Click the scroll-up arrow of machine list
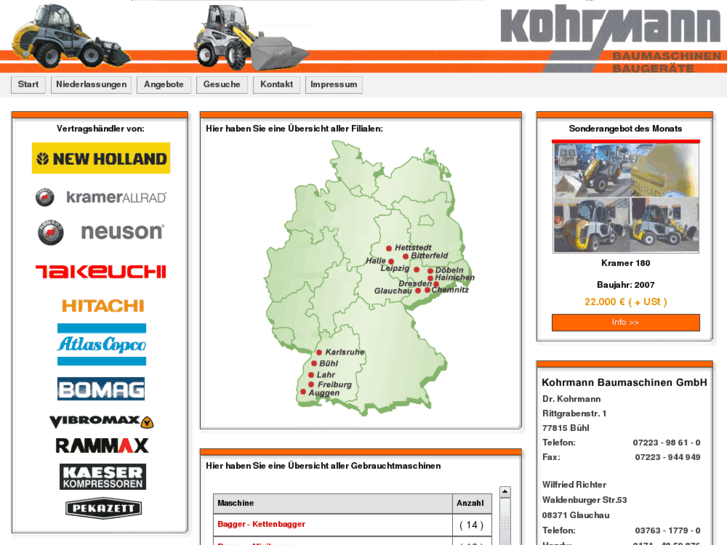This screenshot has width=727, height=545. click(x=505, y=492)
